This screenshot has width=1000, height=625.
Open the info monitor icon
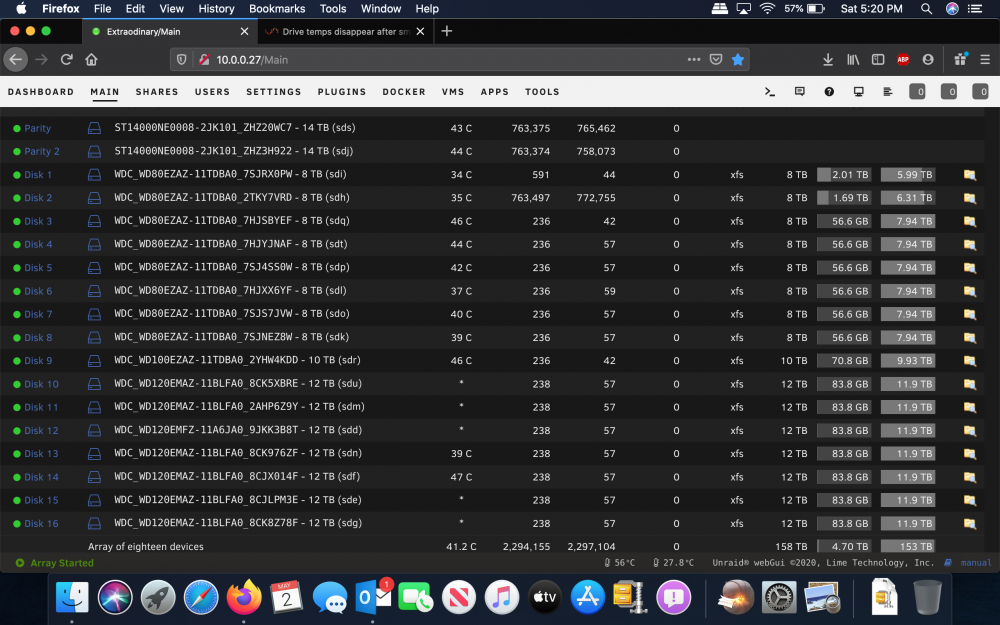(858, 92)
